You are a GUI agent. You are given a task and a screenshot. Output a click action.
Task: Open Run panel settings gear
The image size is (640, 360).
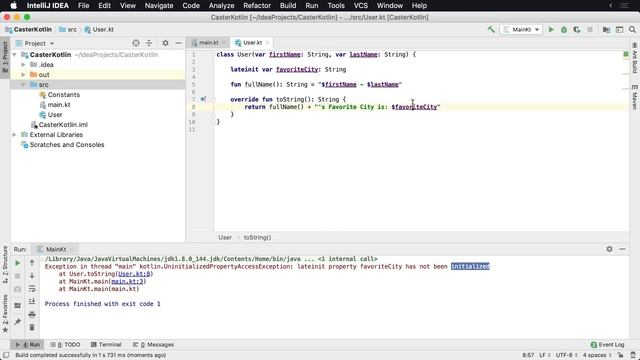[x=609, y=249]
